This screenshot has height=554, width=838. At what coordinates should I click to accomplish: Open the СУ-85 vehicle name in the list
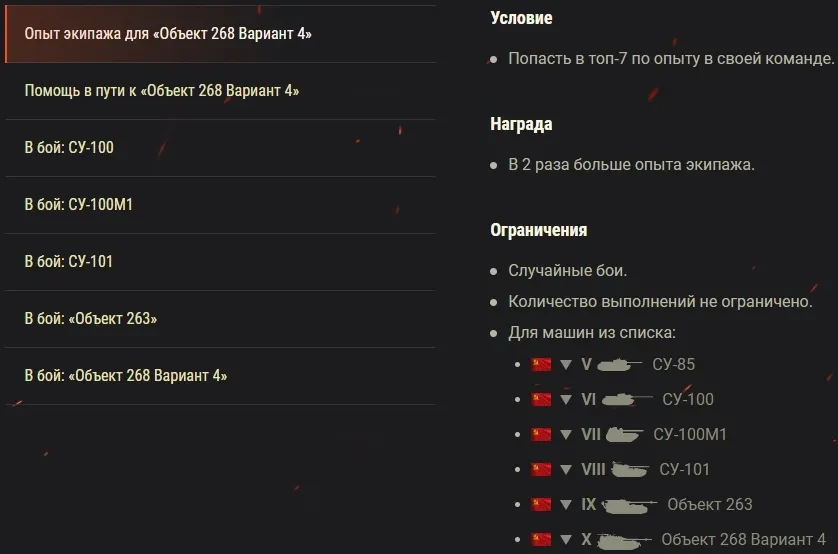click(673, 365)
